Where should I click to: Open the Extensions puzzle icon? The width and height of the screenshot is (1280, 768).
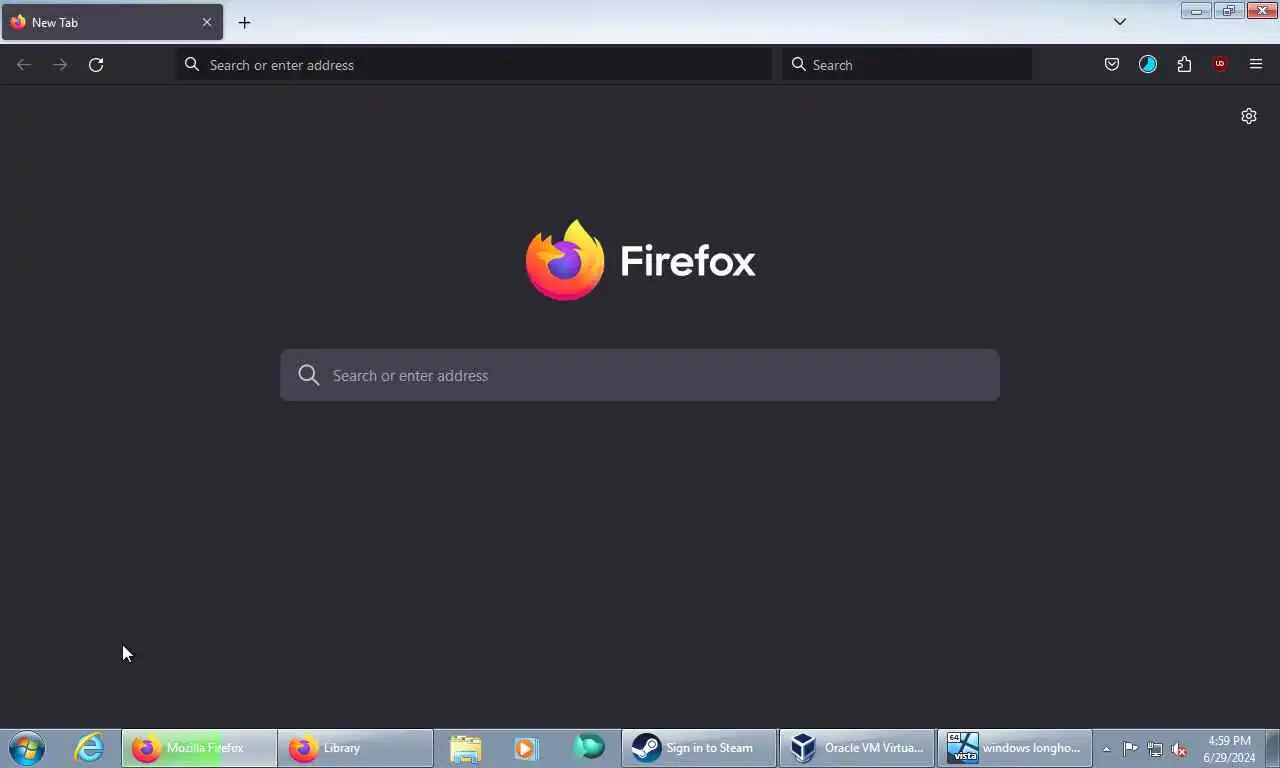1184,65
